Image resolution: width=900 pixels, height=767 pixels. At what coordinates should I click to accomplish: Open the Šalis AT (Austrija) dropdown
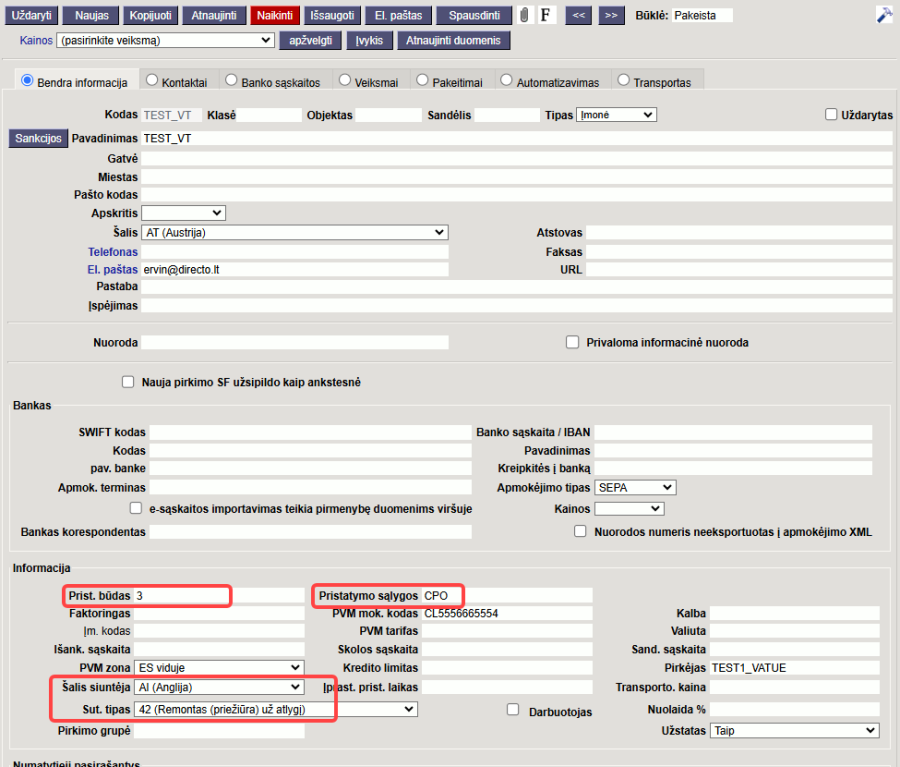[x=295, y=233]
